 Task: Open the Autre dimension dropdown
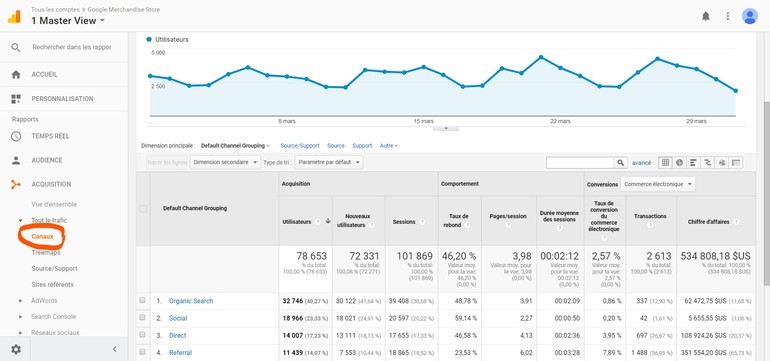coord(388,146)
